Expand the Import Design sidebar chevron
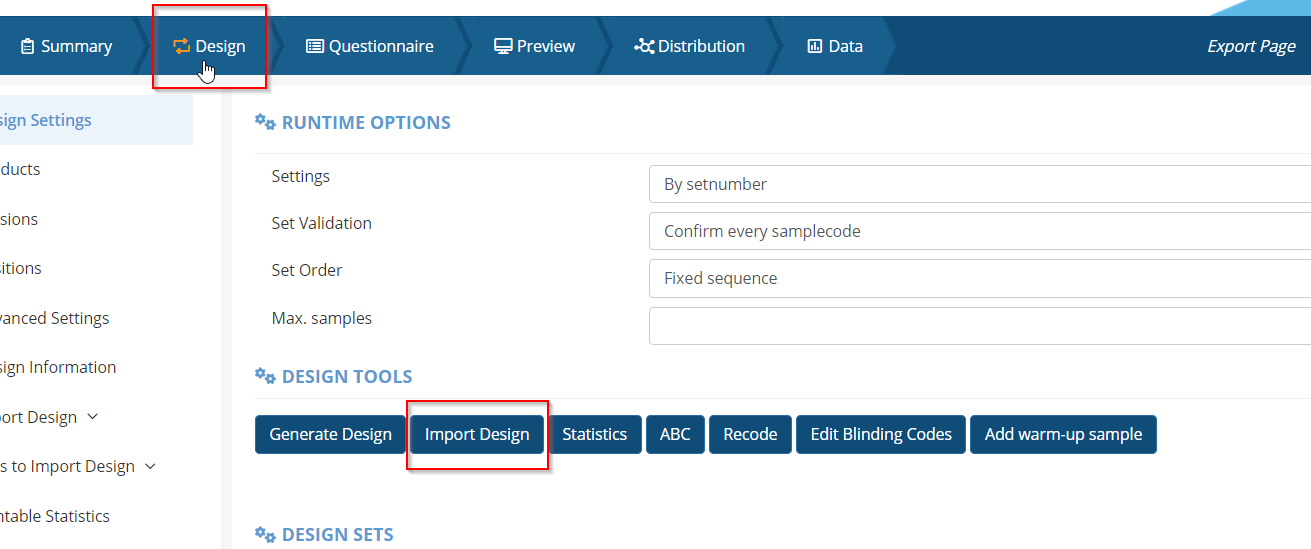 (93, 417)
